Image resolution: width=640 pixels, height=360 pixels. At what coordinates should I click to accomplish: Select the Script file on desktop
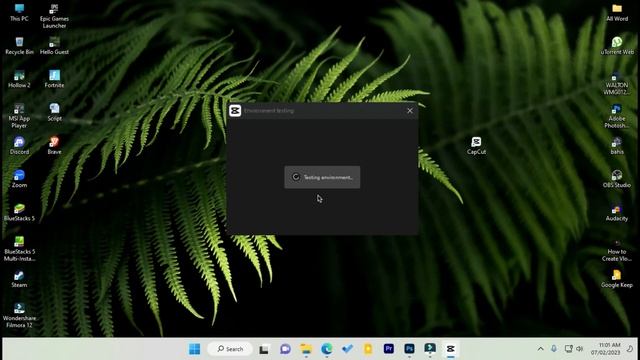54,112
